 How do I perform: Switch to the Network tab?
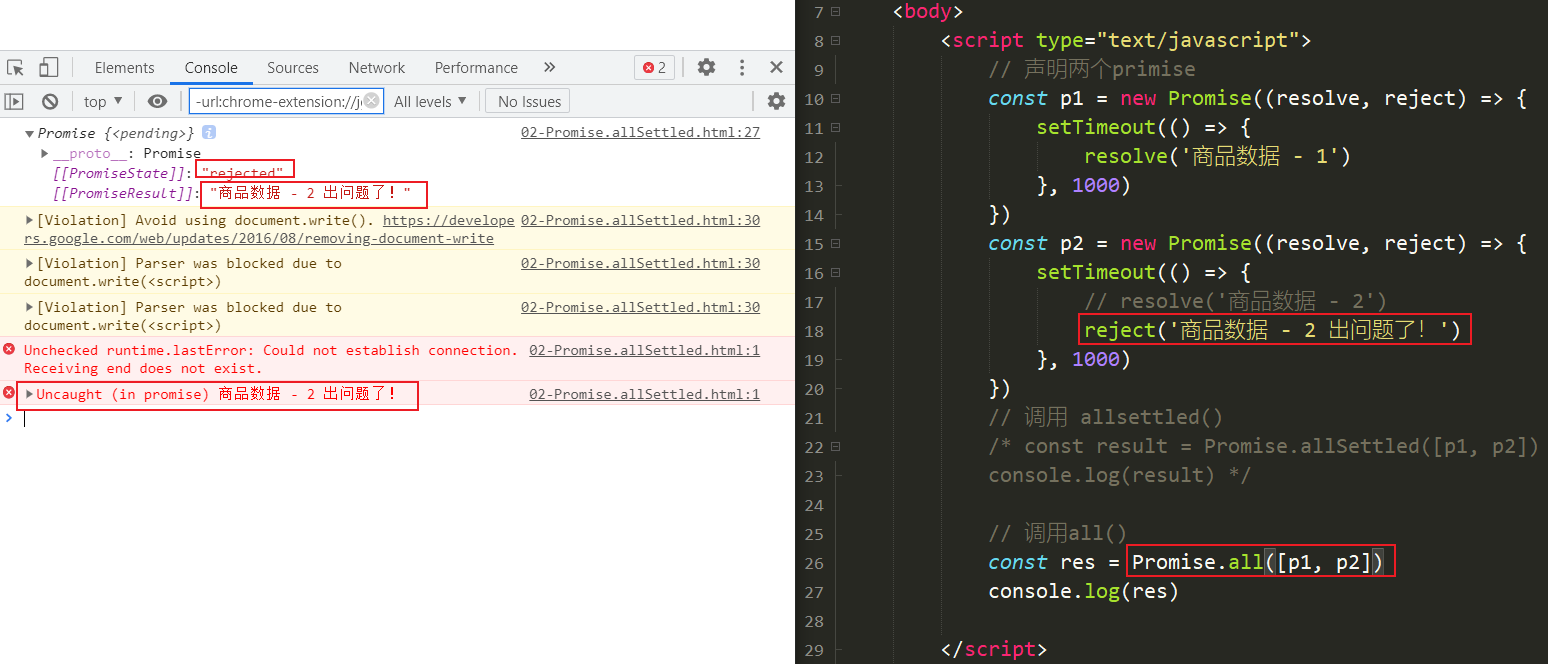tap(377, 68)
